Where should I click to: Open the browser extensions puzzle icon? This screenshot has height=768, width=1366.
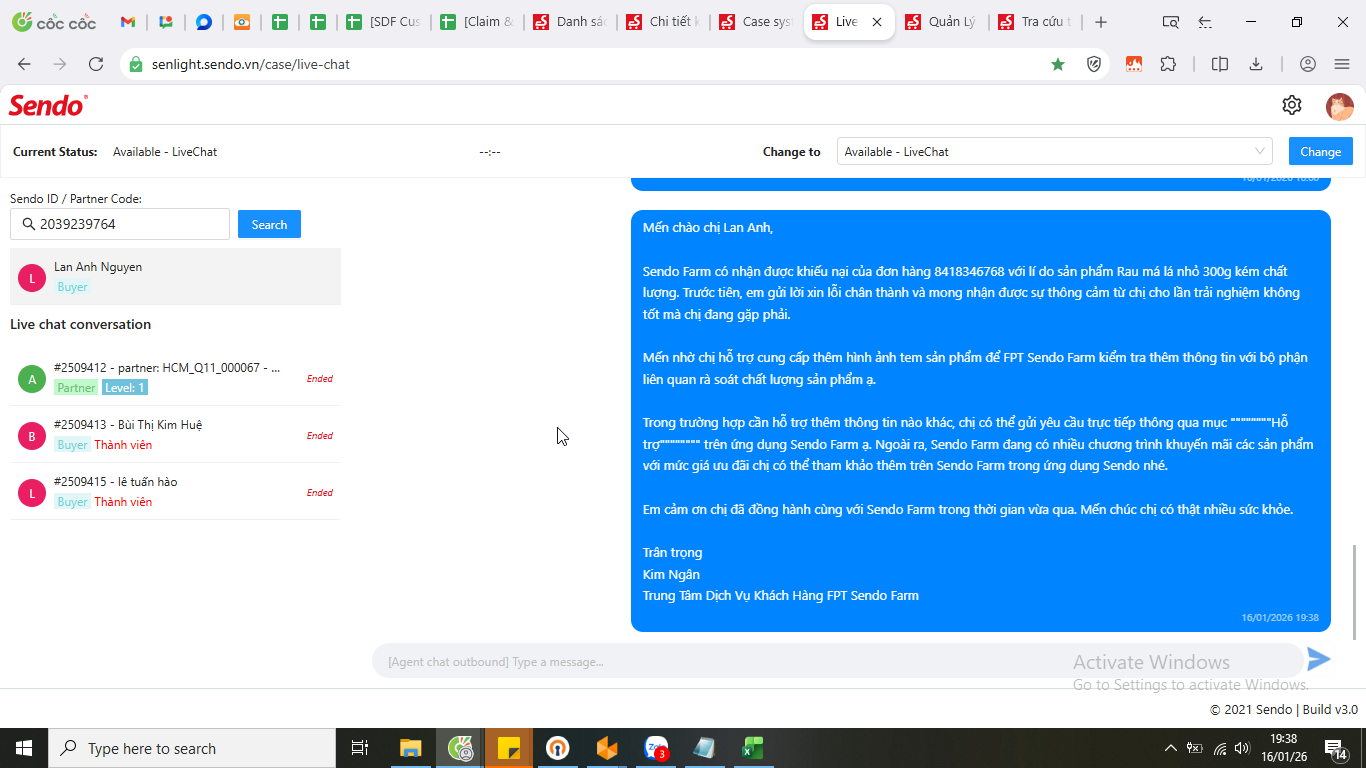pos(1168,64)
